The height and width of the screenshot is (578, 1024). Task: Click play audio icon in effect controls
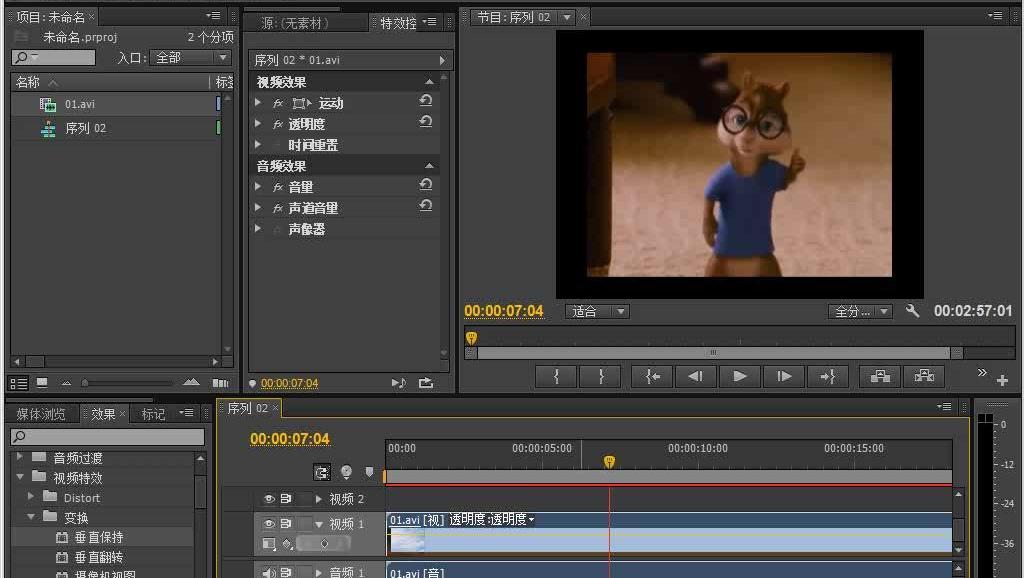tap(398, 383)
